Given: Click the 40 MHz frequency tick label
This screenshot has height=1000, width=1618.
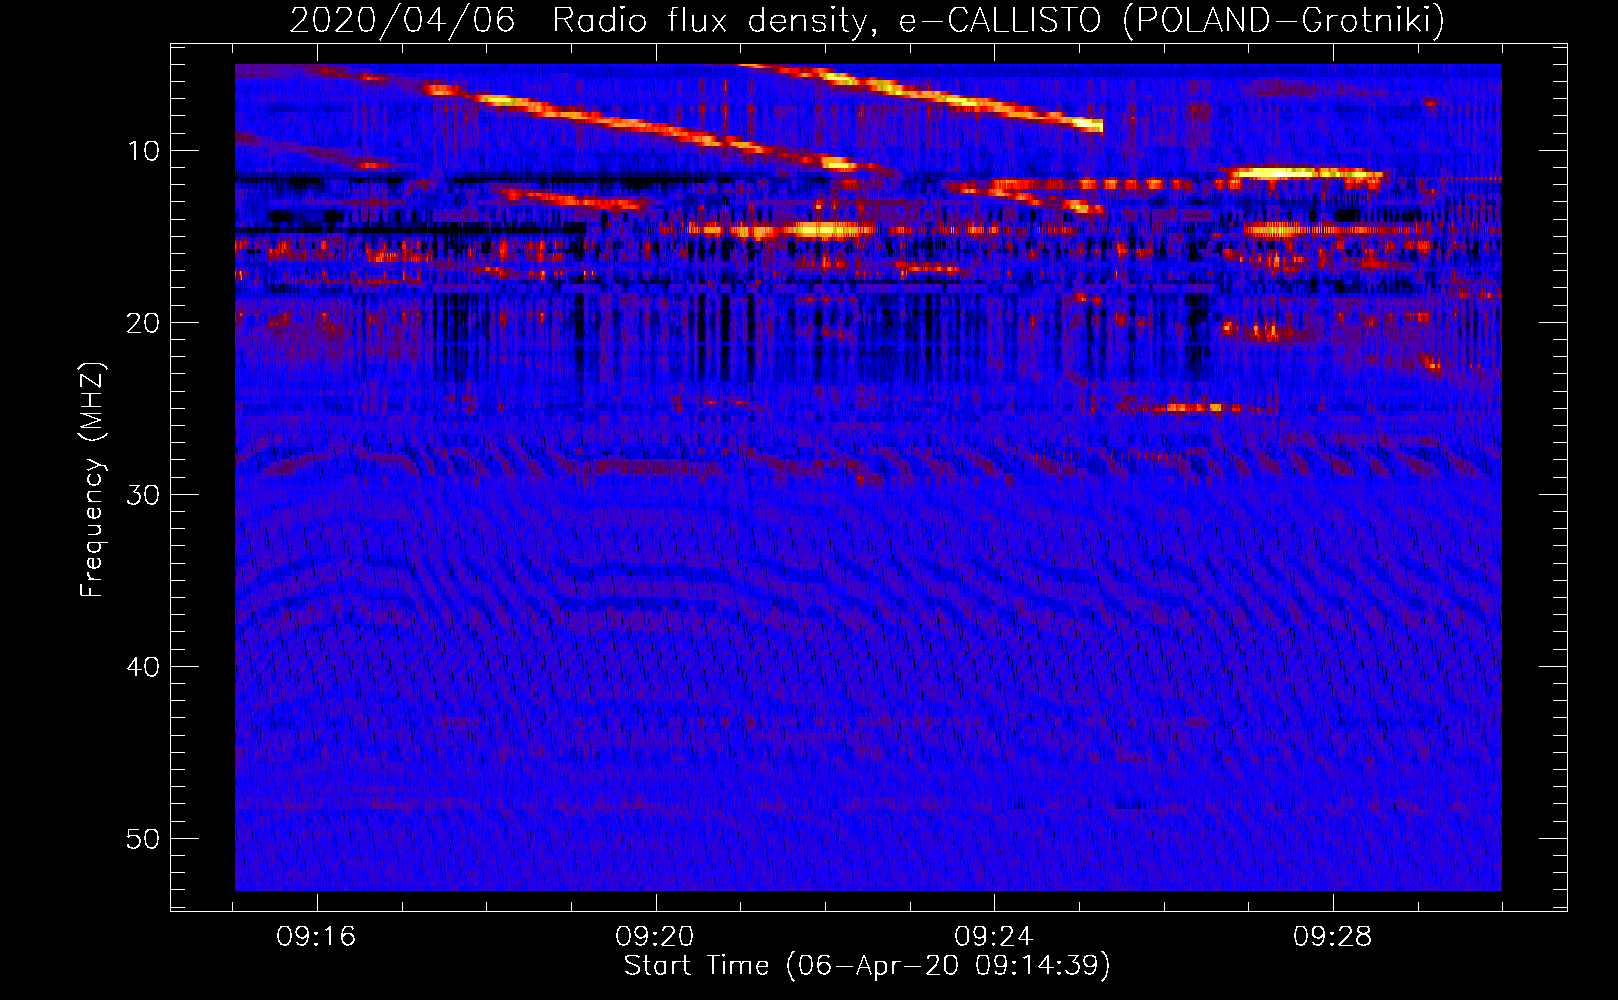Looking at the screenshot, I should (143, 667).
